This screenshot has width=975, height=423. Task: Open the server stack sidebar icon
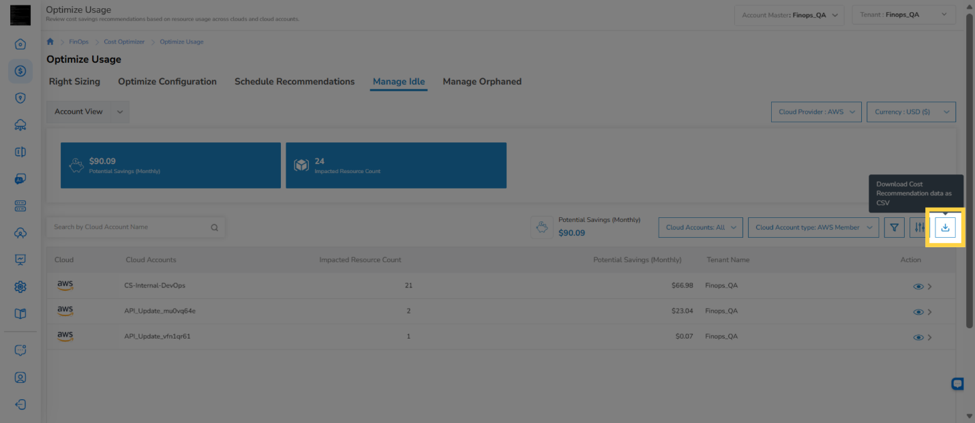click(20, 205)
